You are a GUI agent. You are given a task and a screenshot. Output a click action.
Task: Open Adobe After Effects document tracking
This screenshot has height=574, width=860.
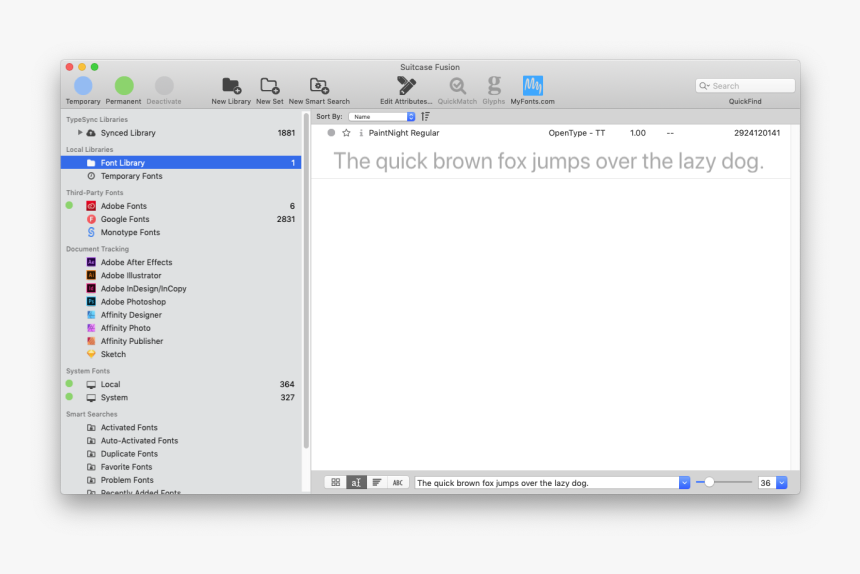pos(136,262)
